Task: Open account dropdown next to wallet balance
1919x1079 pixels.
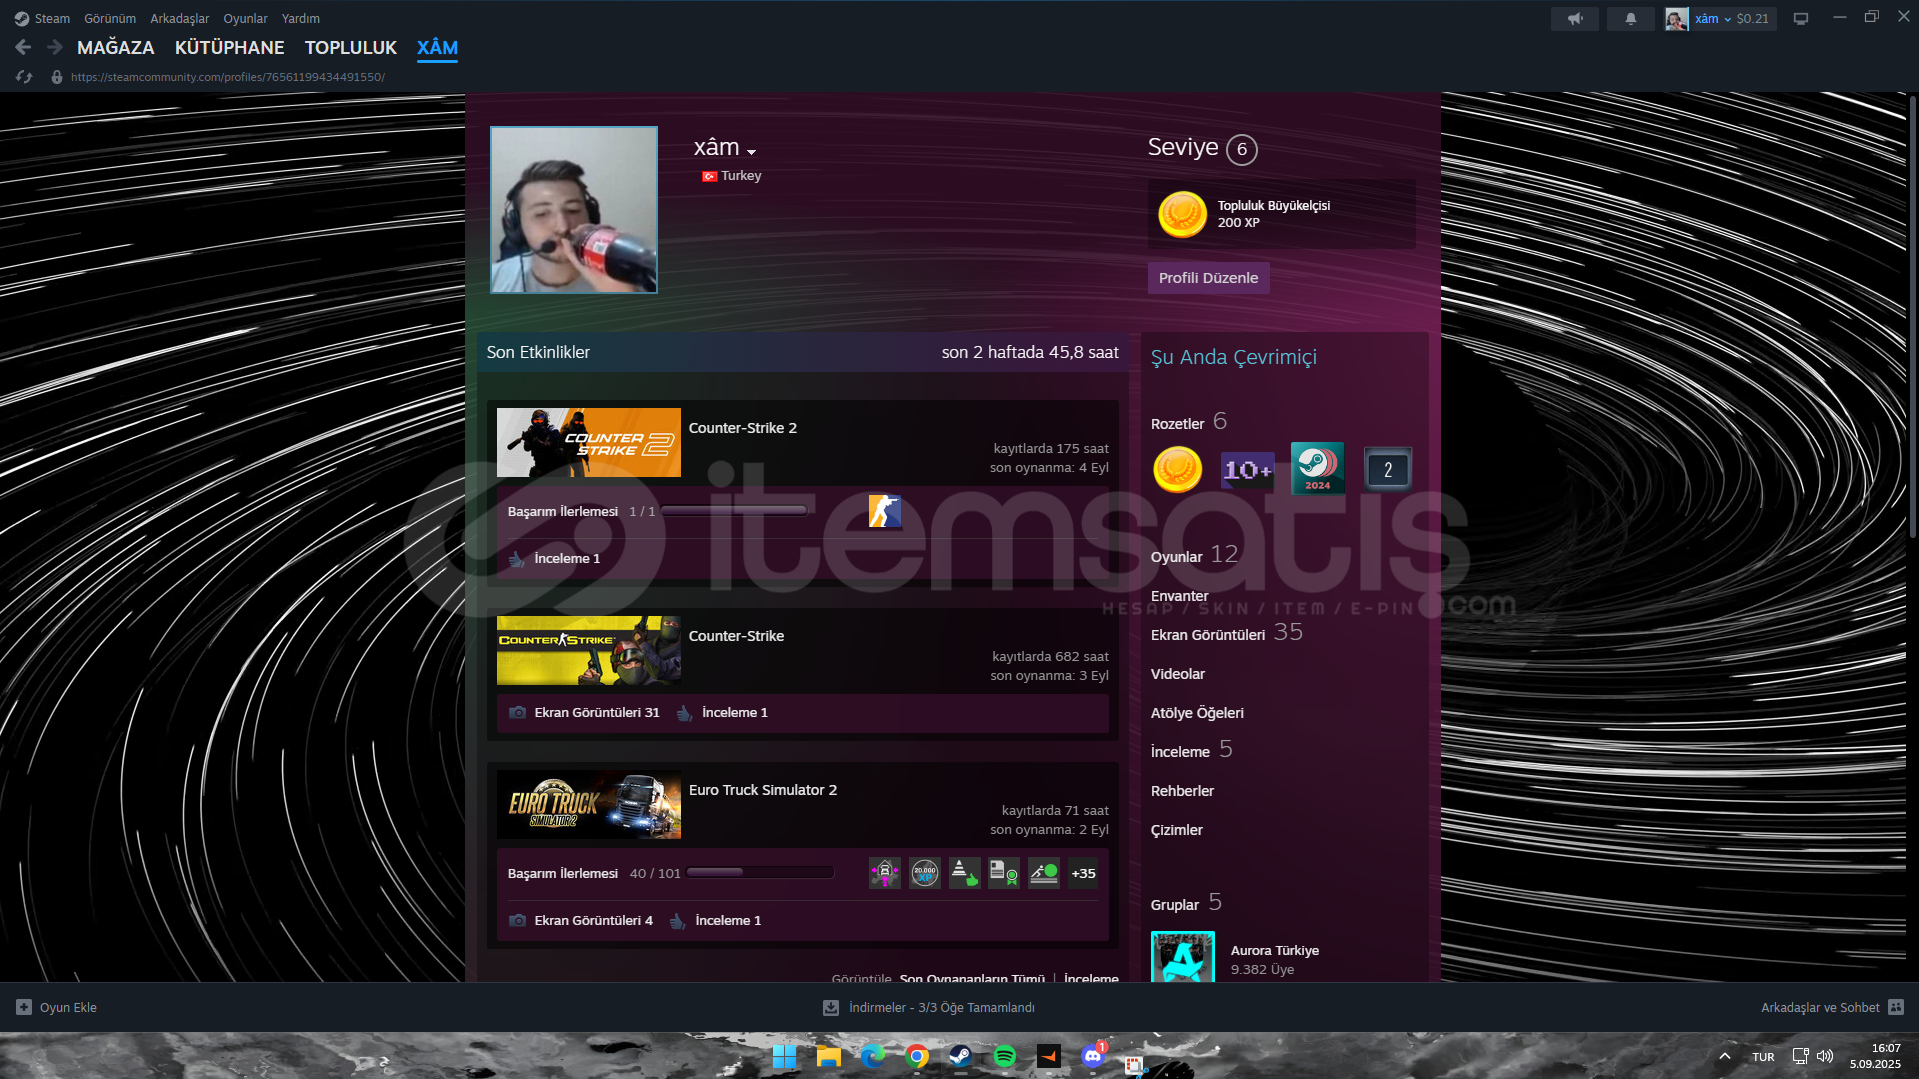Action: [x=1727, y=19]
